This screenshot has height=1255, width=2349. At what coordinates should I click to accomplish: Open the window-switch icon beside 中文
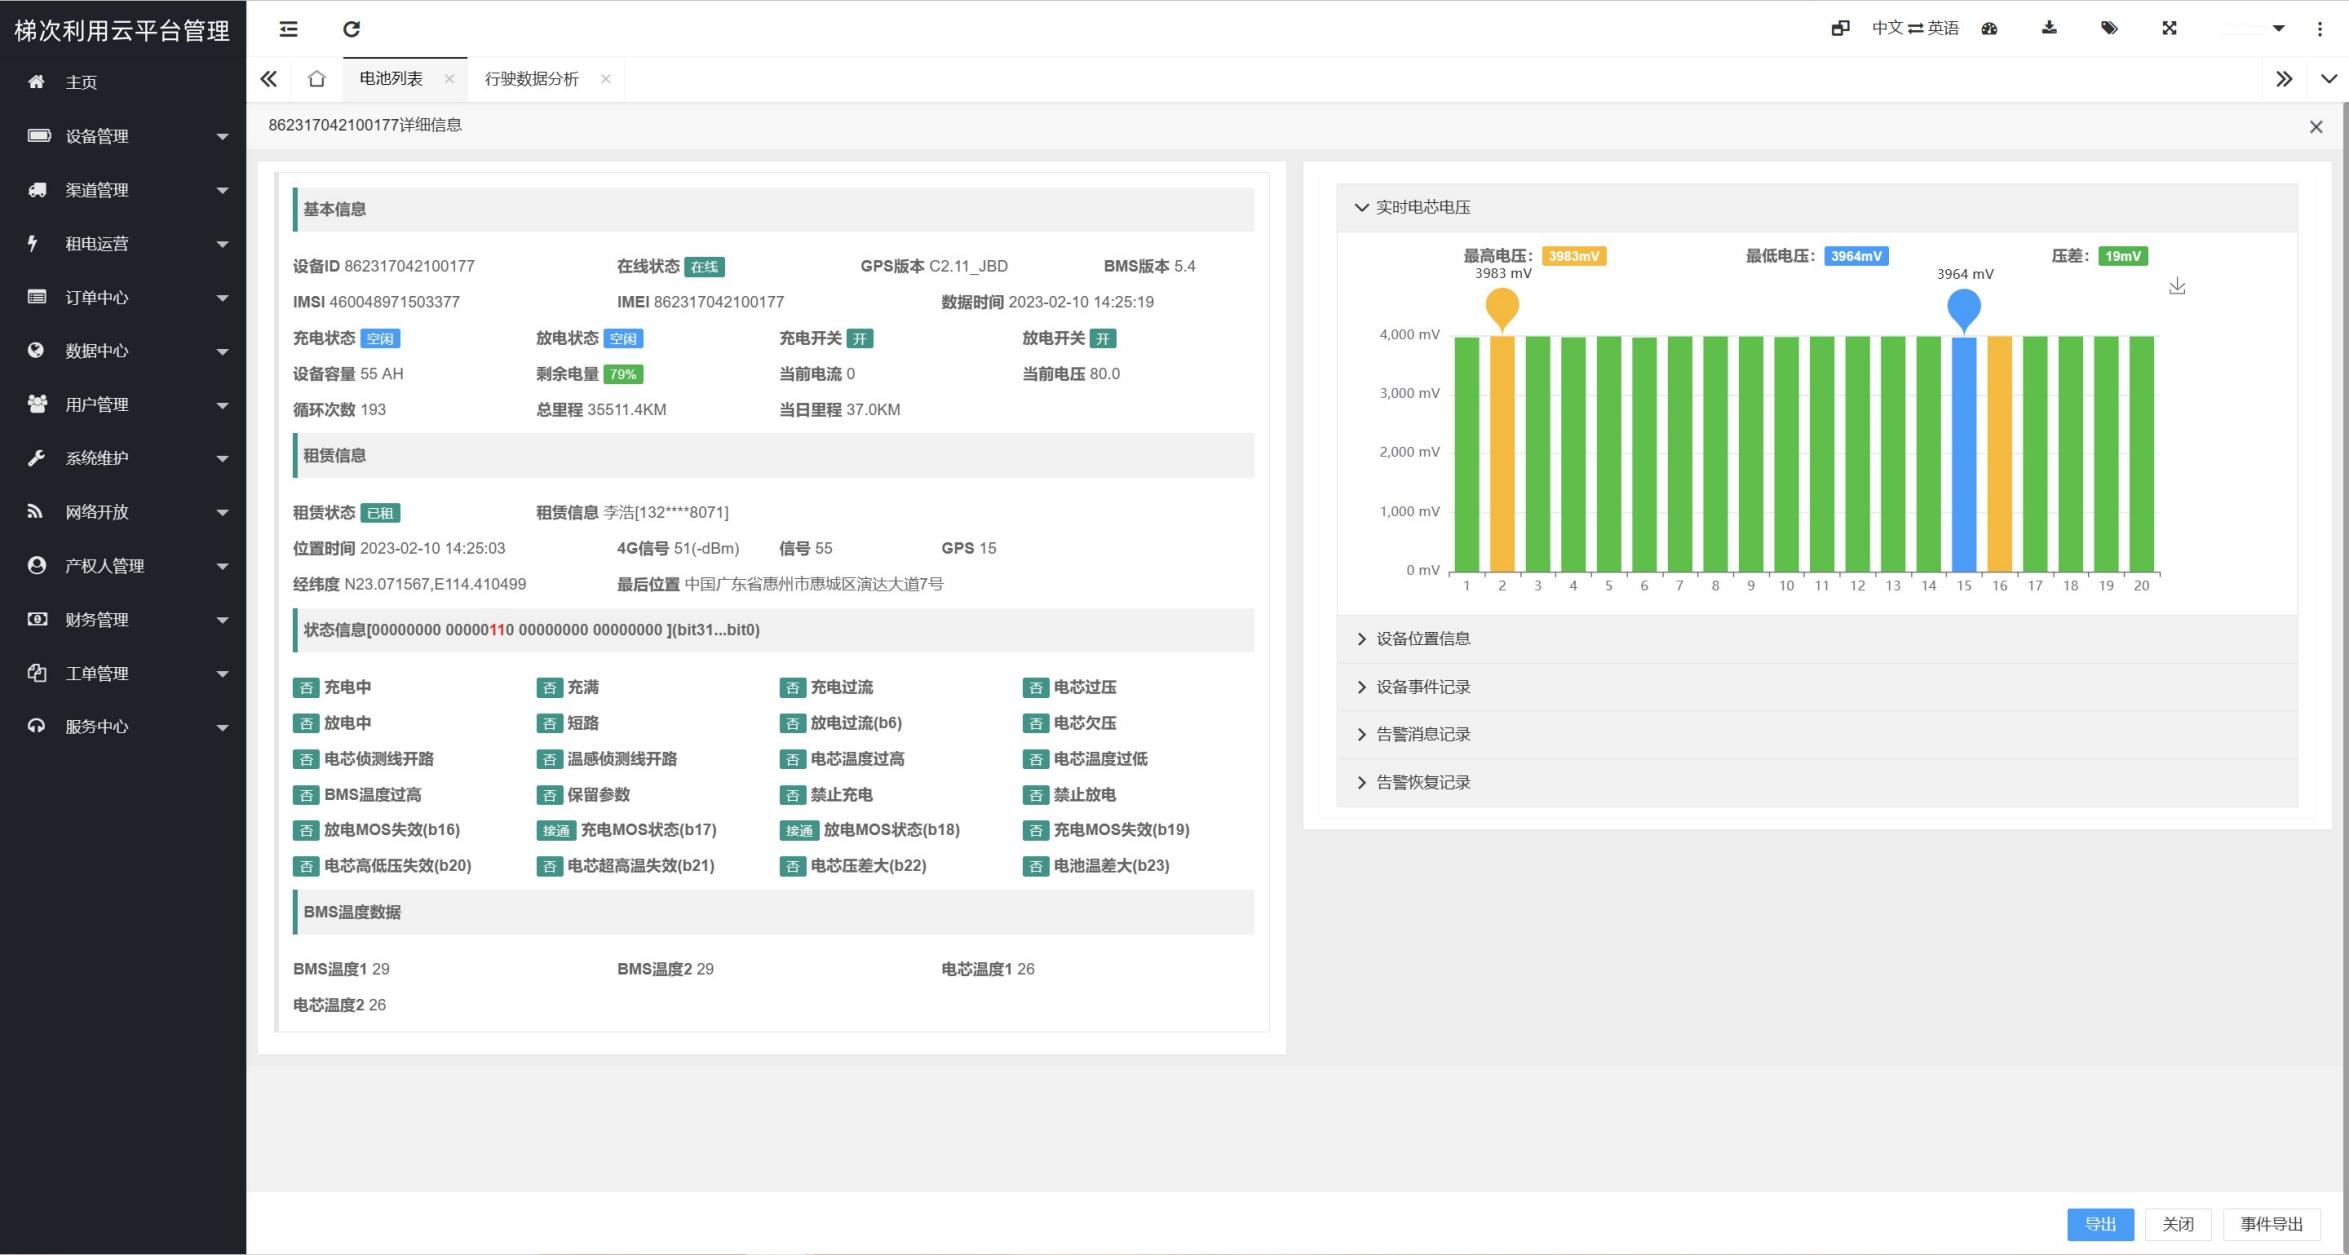pos(1840,28)
